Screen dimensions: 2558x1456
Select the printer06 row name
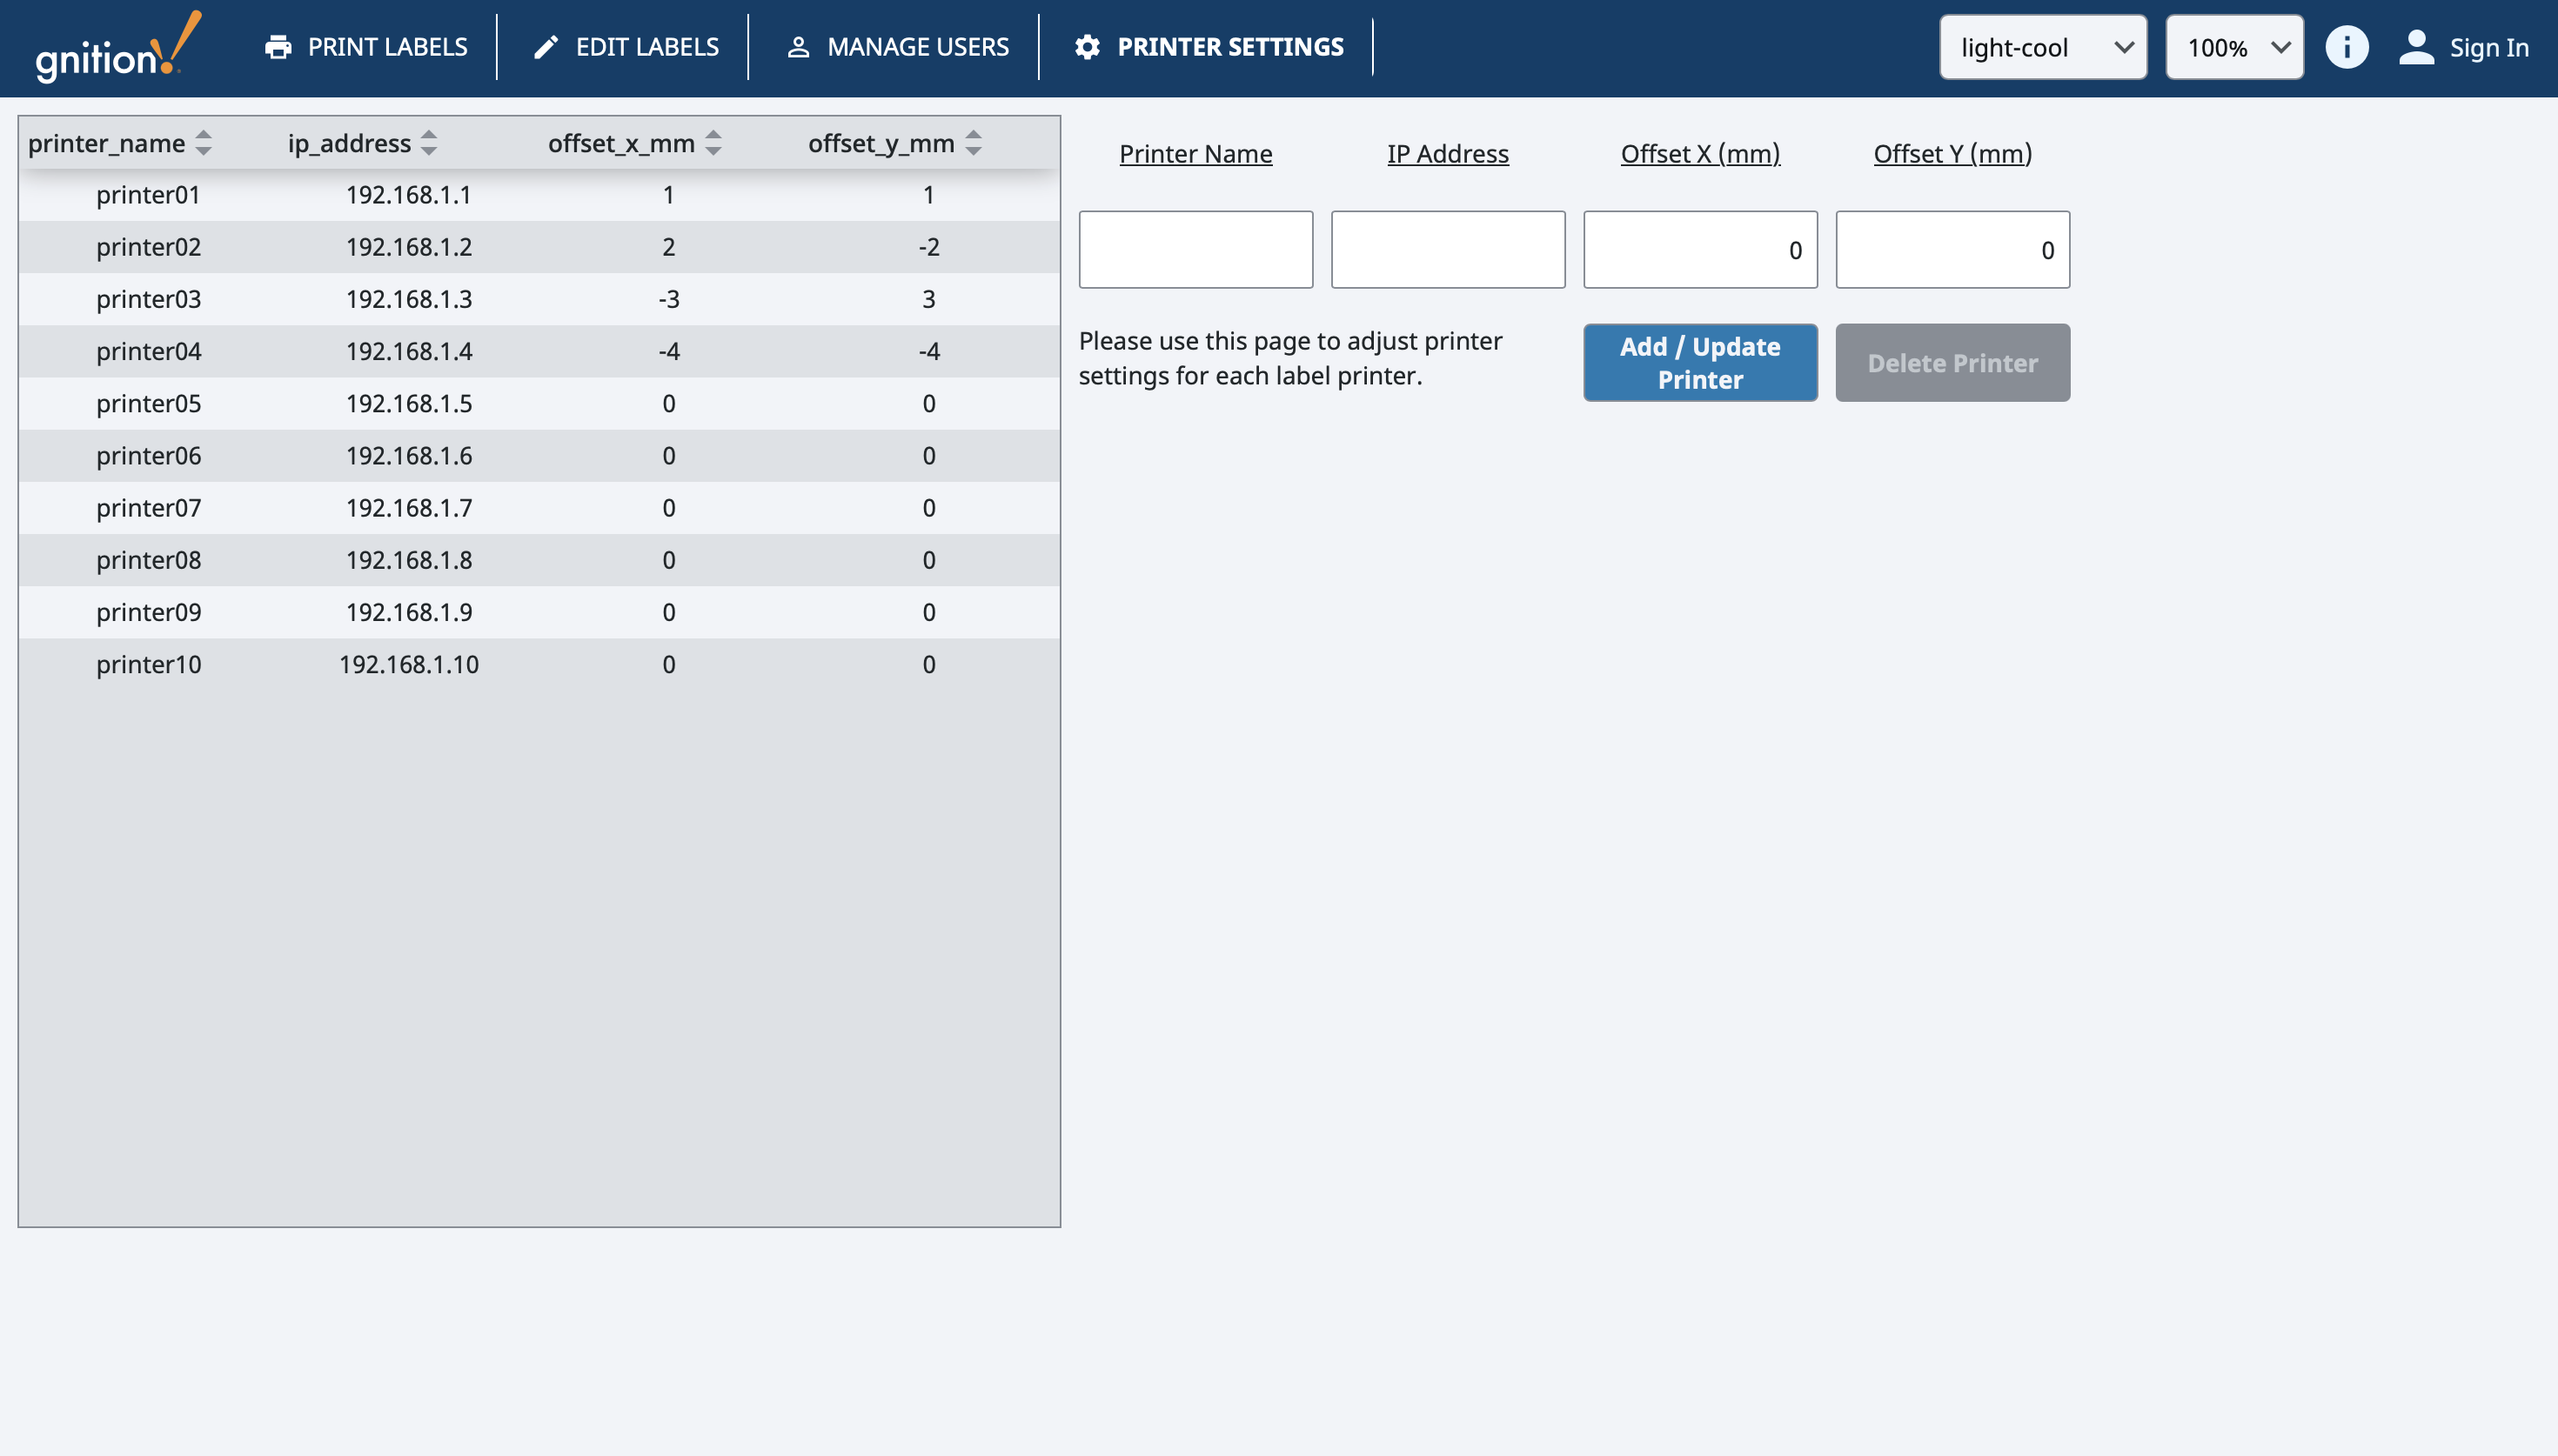[x=148, y=456]
